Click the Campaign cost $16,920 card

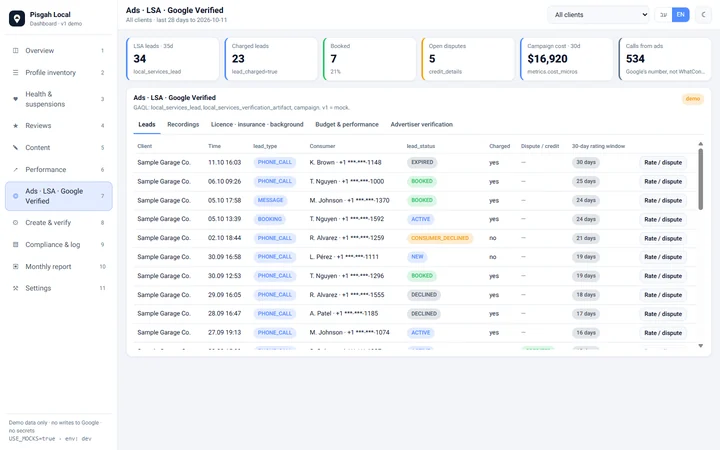coord(567,59)
